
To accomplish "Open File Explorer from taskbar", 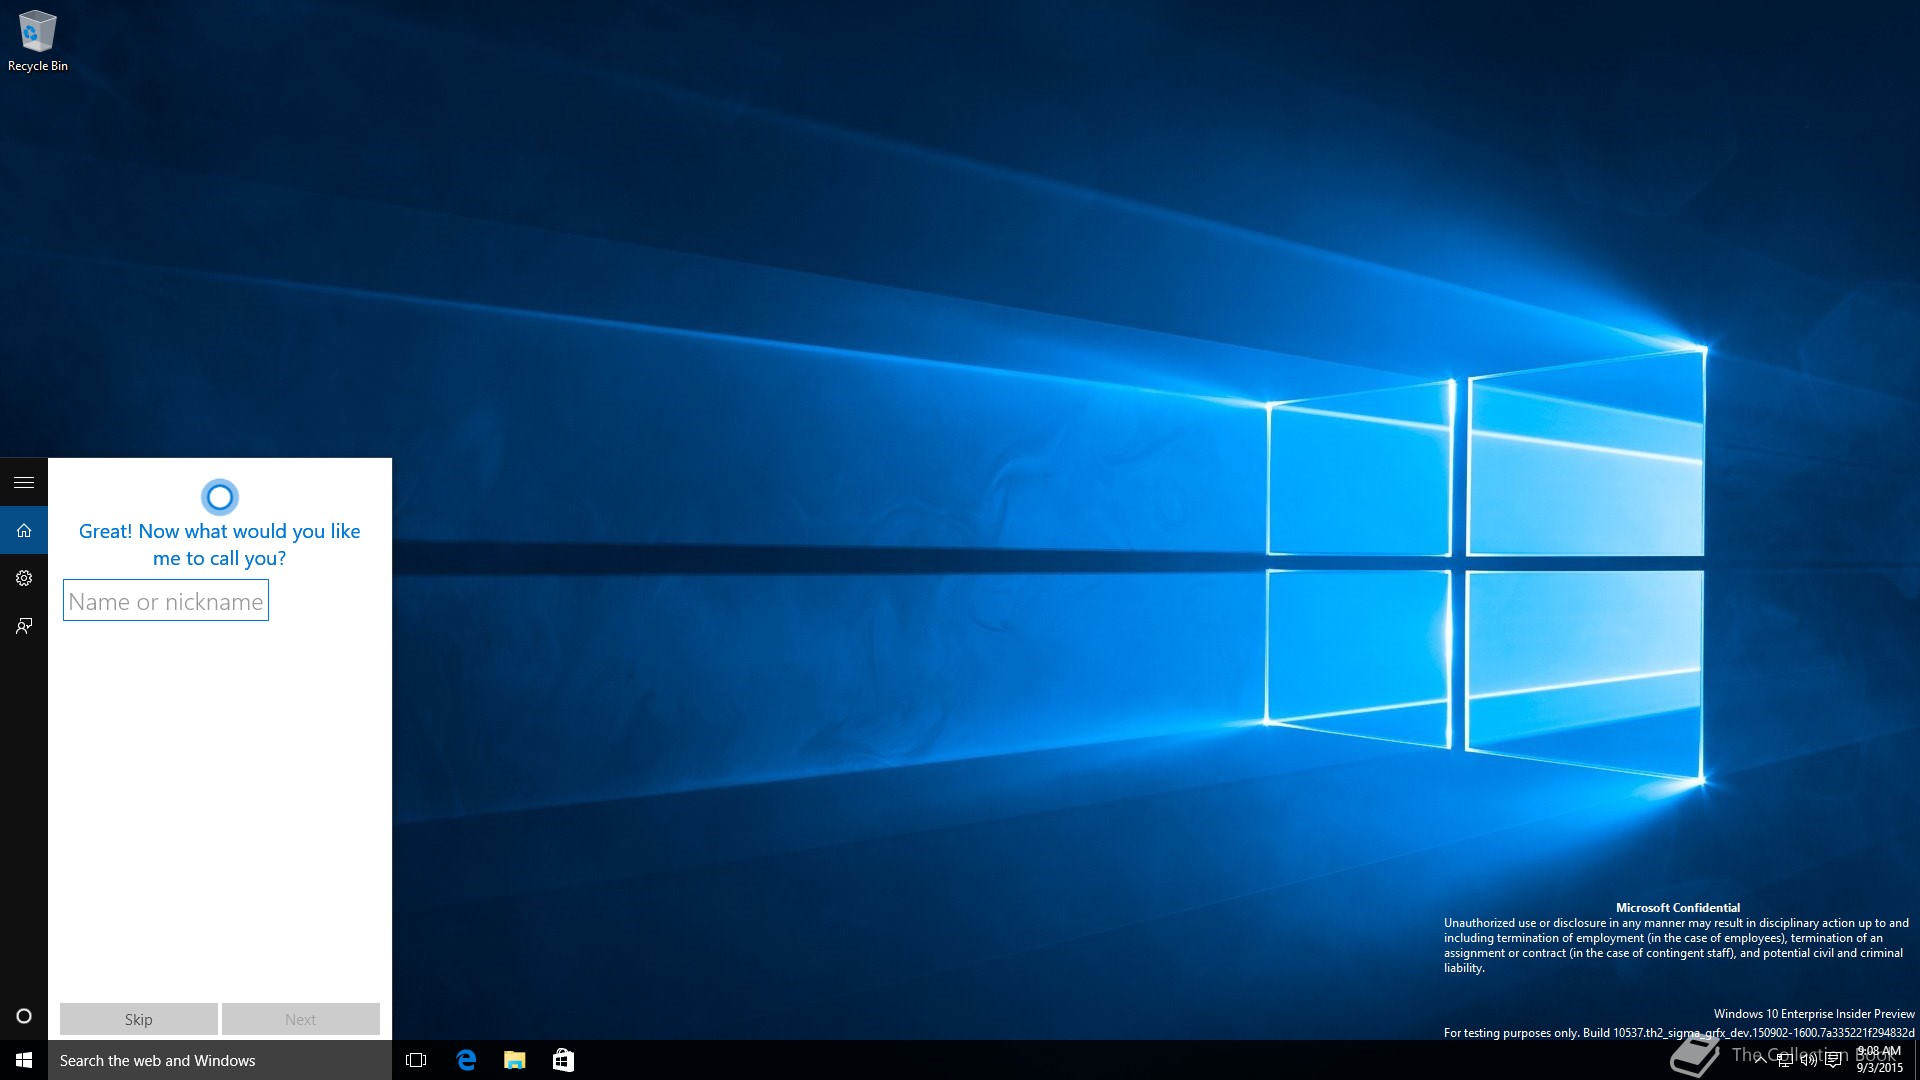I will (x=515, y=1060).
